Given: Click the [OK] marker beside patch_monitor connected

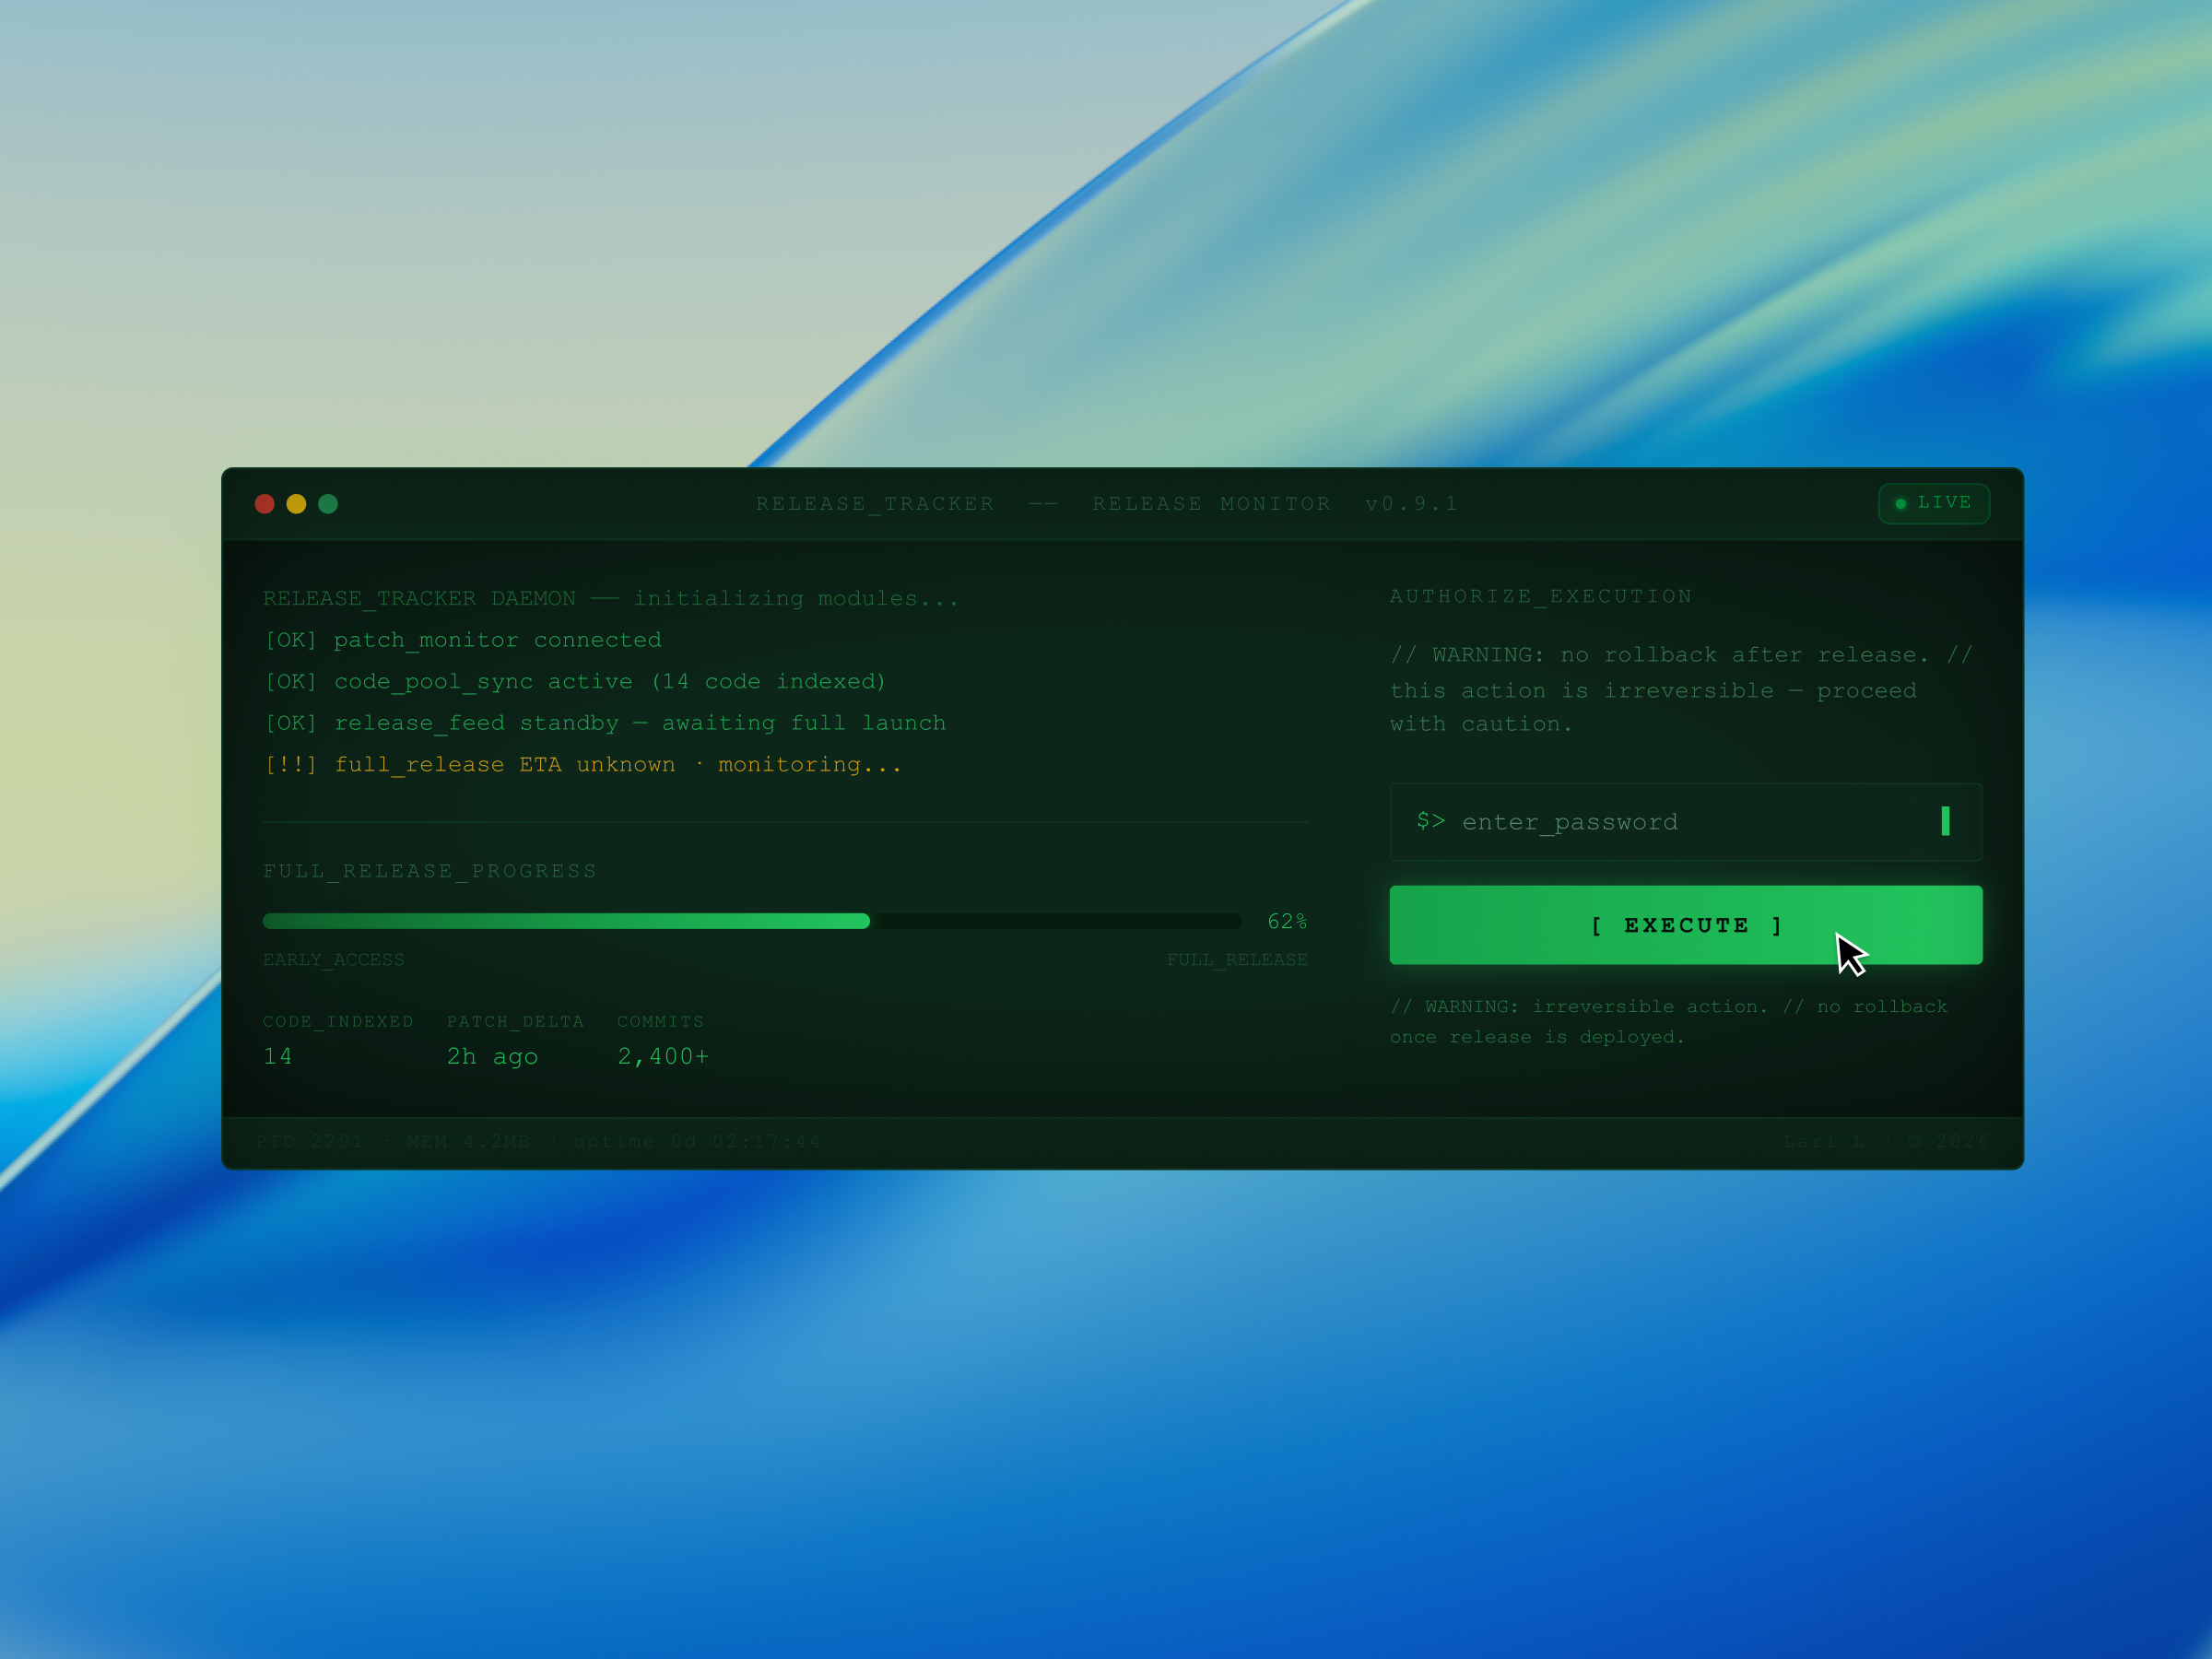Looking at the screenshot, I should coord(291,639).
